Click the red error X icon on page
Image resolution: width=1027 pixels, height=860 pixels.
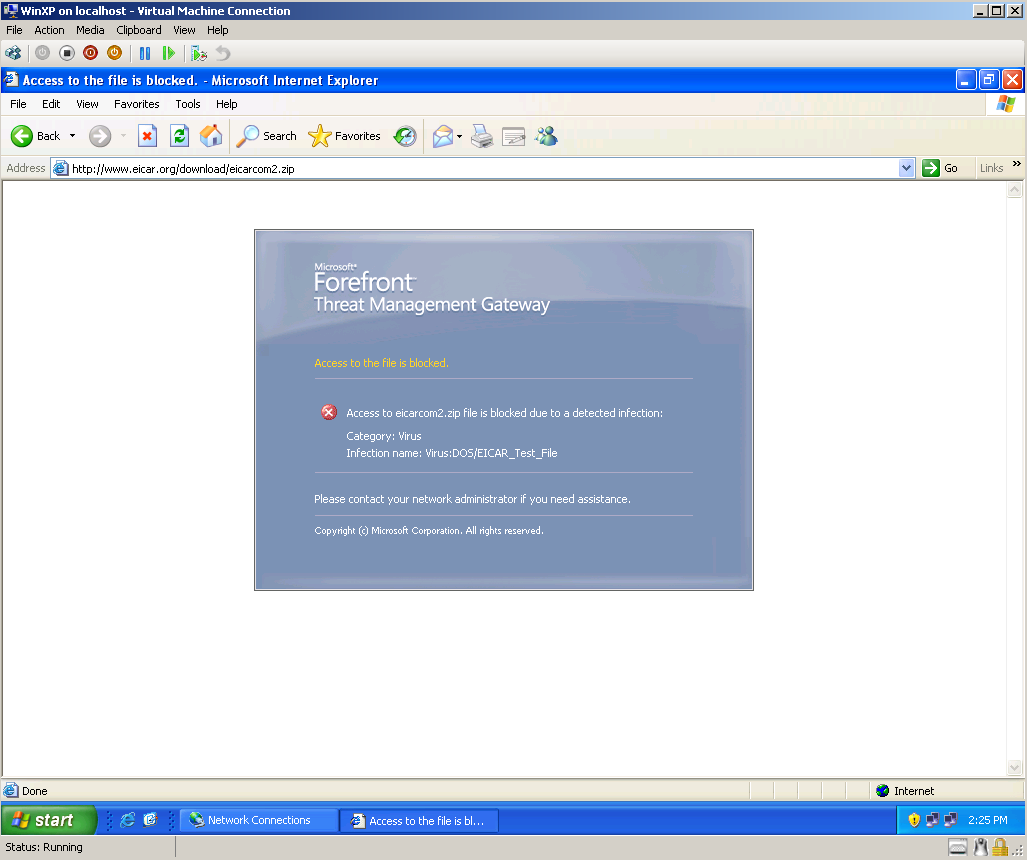(329, 412)
